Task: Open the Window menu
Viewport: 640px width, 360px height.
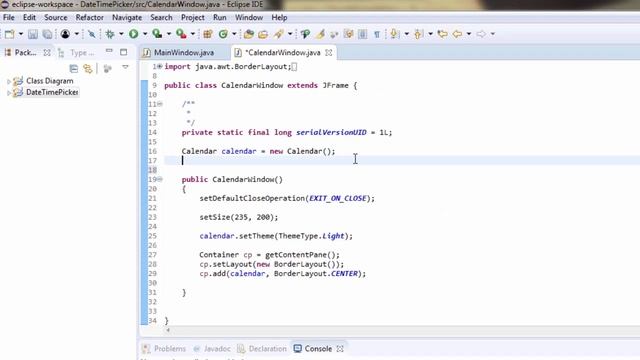Action: 249,18
